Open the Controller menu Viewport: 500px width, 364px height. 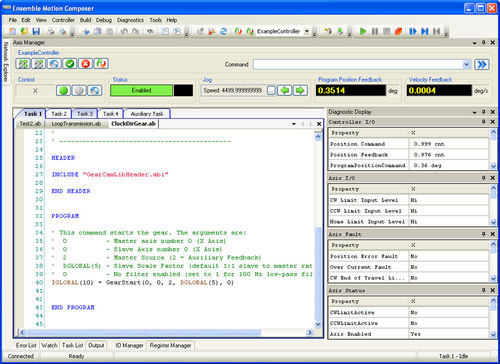click(x=63, y=20)
